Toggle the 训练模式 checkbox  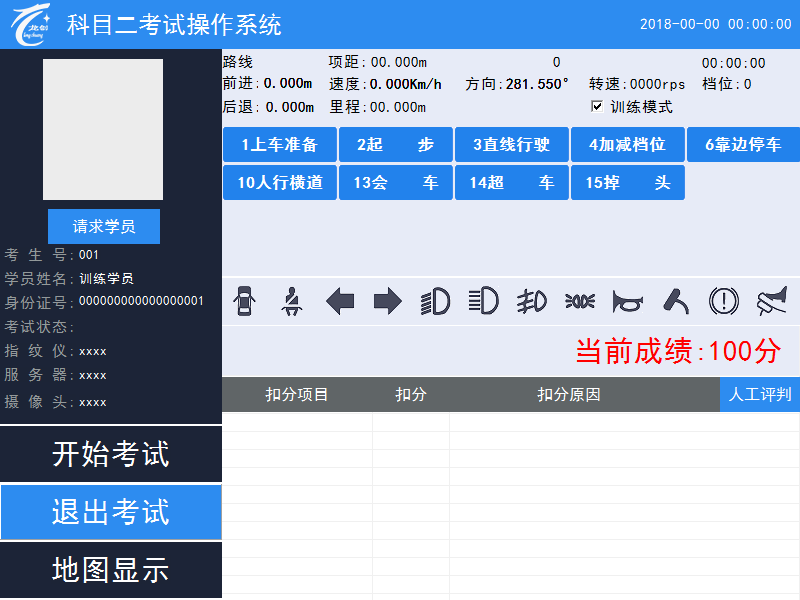pos(596,106)
